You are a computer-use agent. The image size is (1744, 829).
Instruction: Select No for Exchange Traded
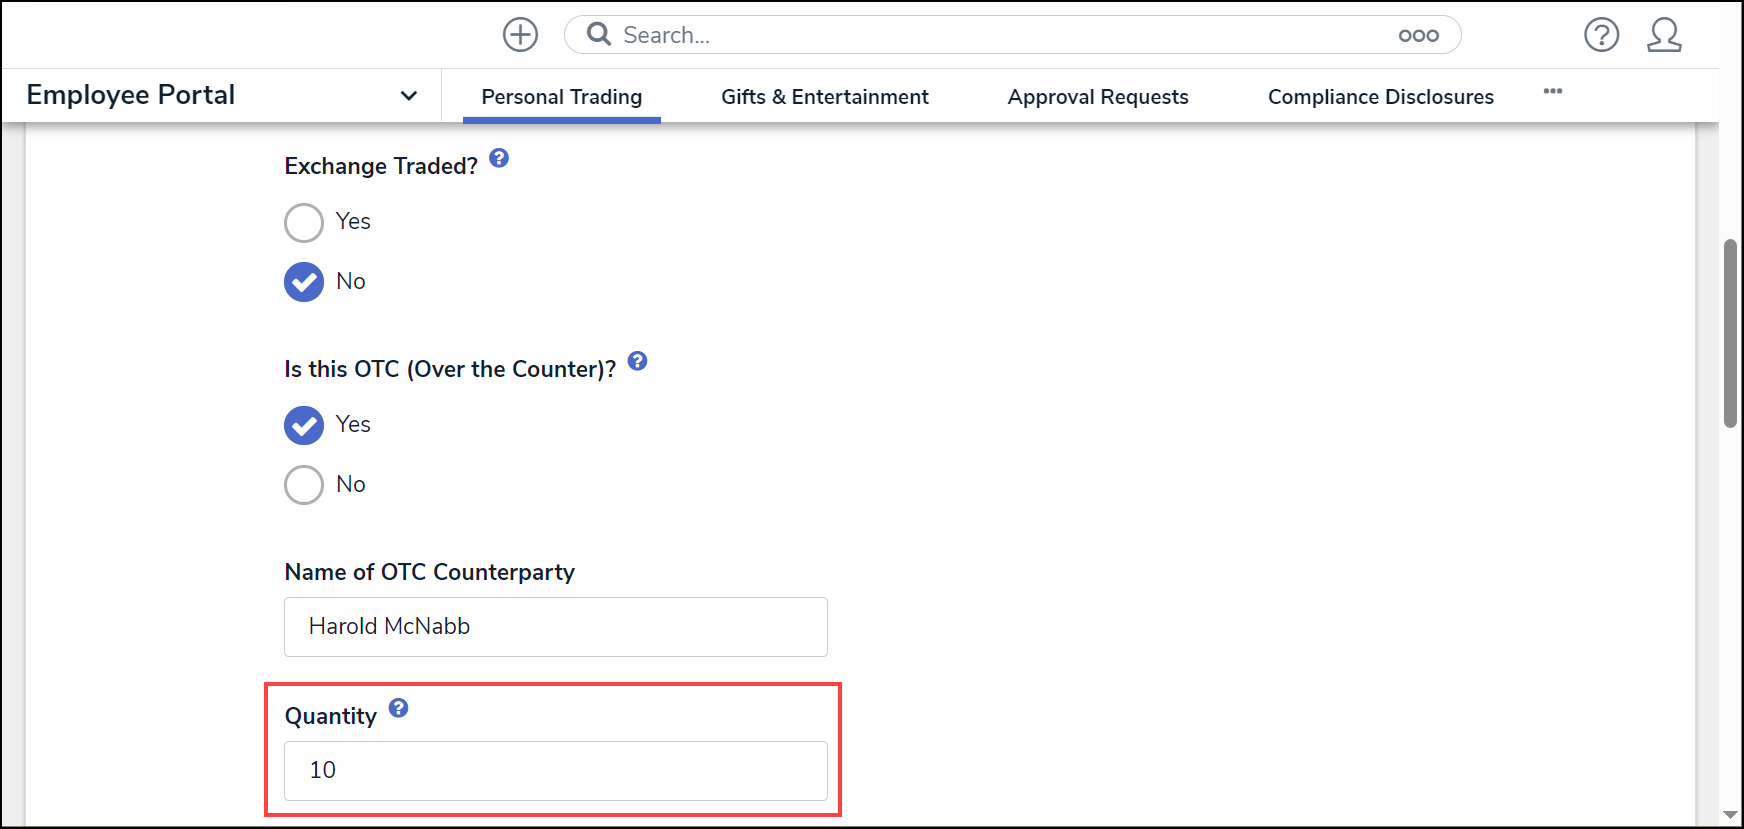tap(304, 282)
